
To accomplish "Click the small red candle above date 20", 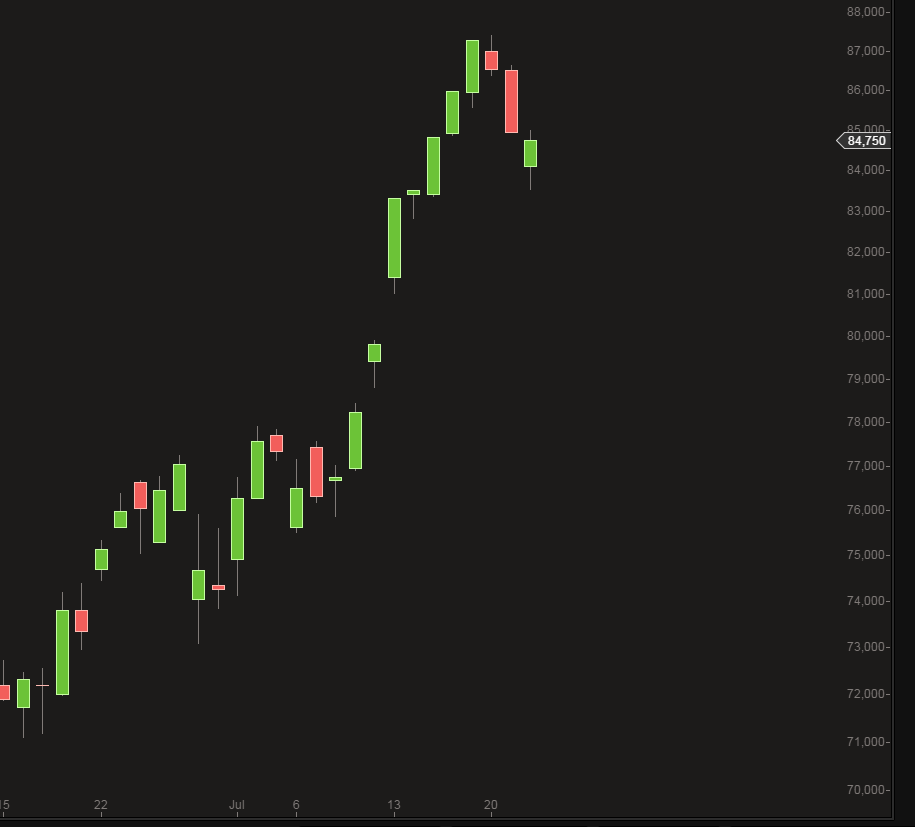I will tap(491, 60).
